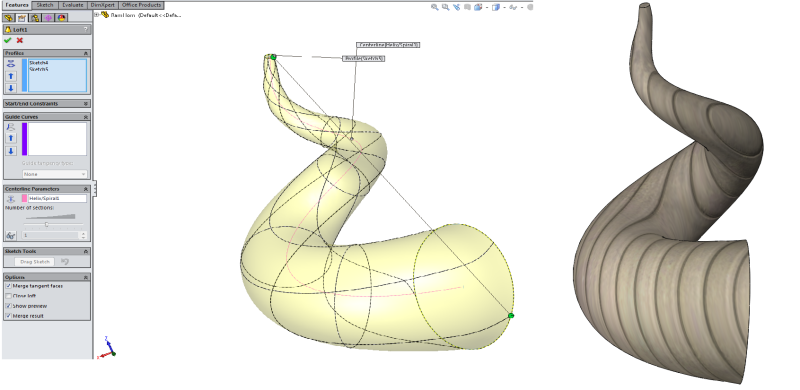Open Loft1 help question-mark icon

click(85, 30)
